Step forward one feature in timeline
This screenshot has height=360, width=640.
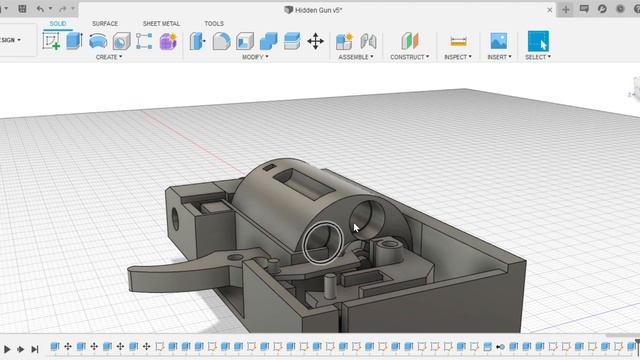[x=20, y=349]
